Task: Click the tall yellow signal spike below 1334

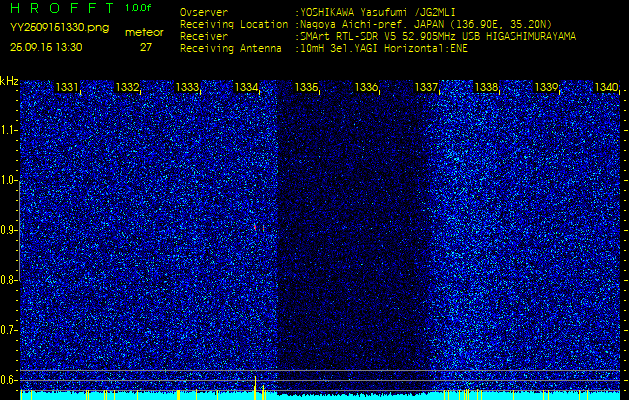Action: pyautogui.click(x=255, y=388)
